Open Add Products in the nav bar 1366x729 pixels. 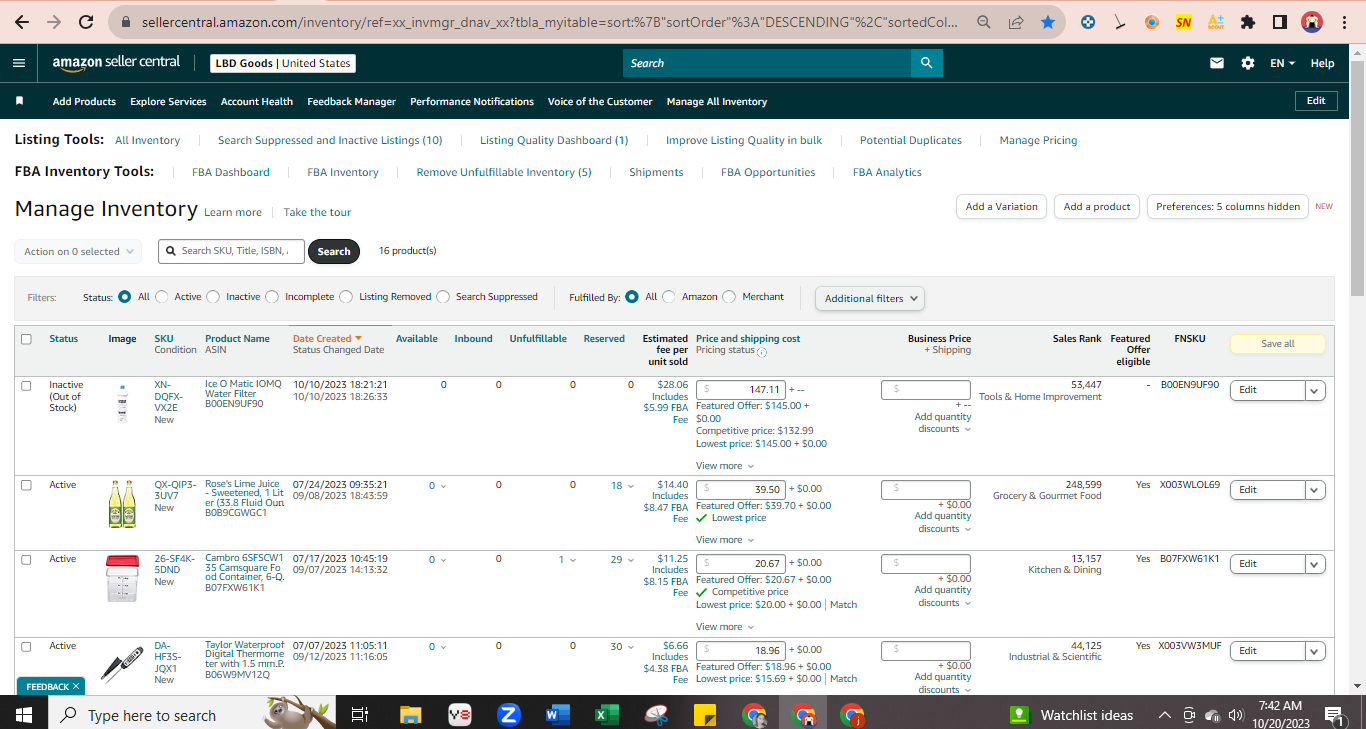coord(84,101)
